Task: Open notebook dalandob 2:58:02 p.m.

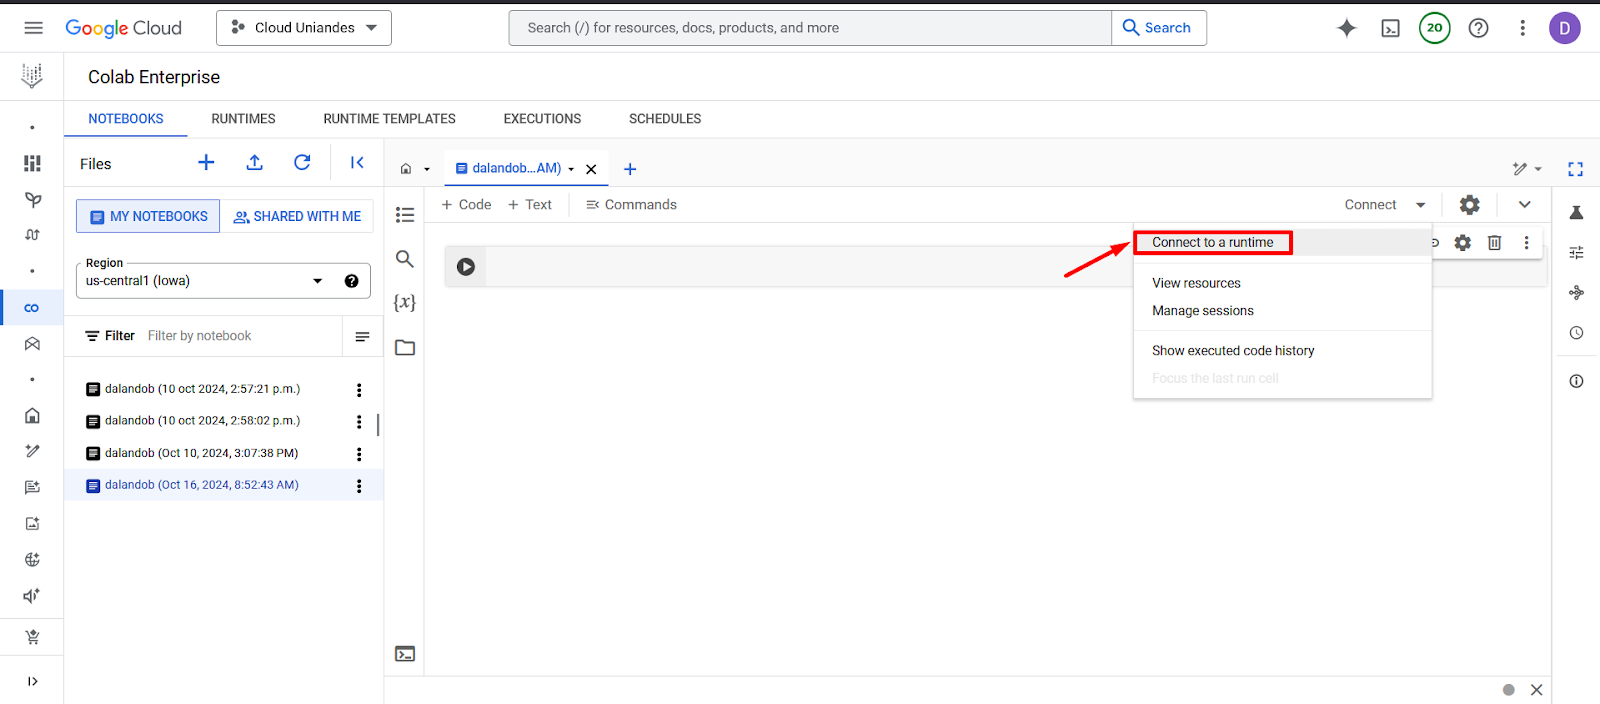Action: [x=202, y=421]
